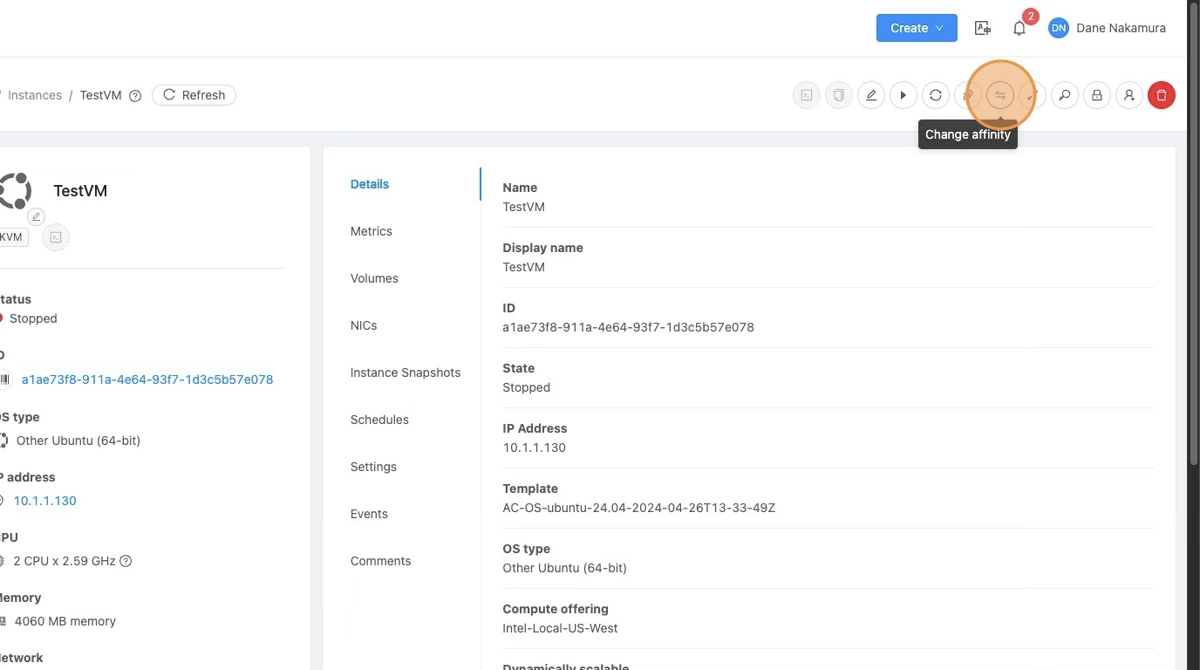This screenshot has width=1200, height=670.
Task: Click the Edit instance pencil icon in toolbar
Action: [x=871, y=95]
